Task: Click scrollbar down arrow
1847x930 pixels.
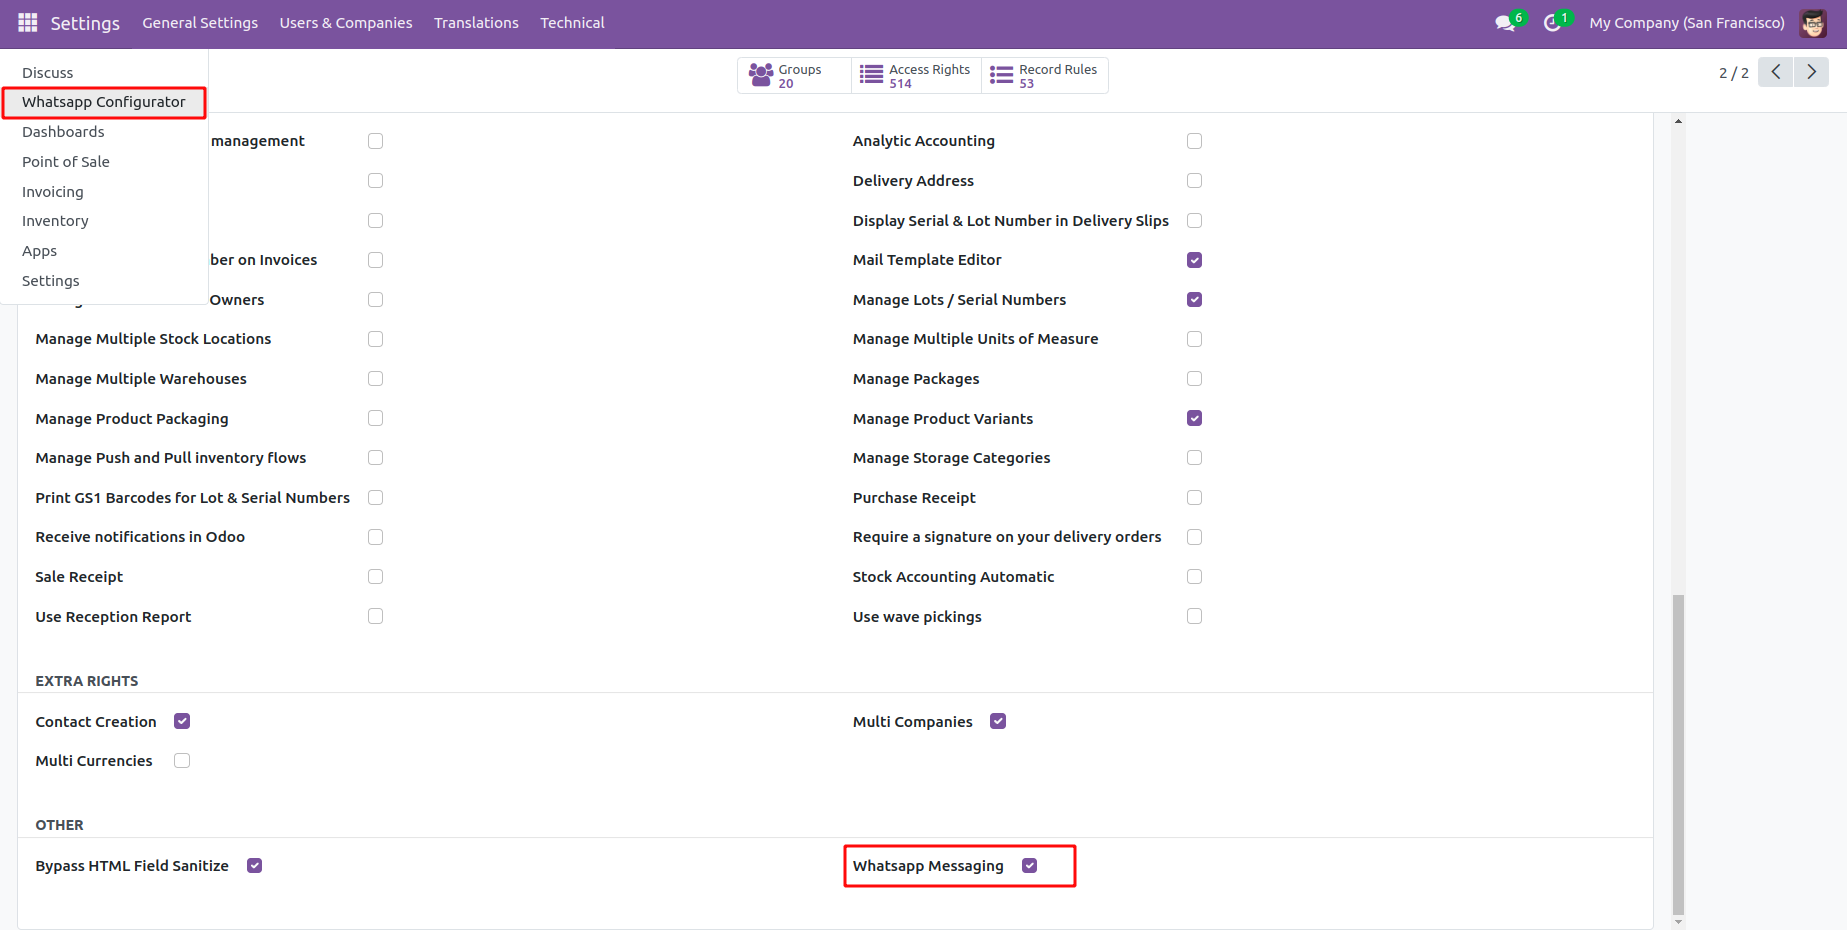Action: pos(1678,922)
